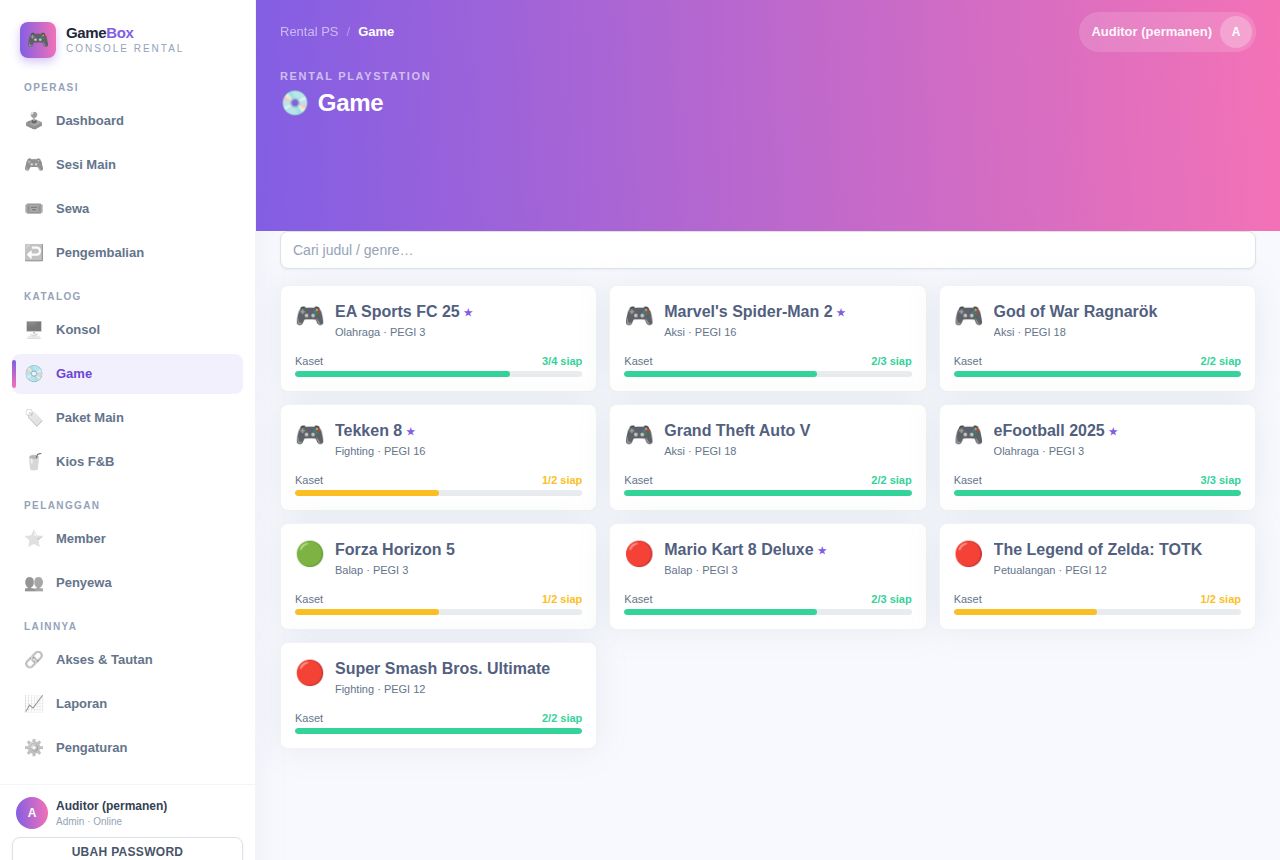Click the Laporan chart icon
1280x860 pixels.
click(34, 704)
